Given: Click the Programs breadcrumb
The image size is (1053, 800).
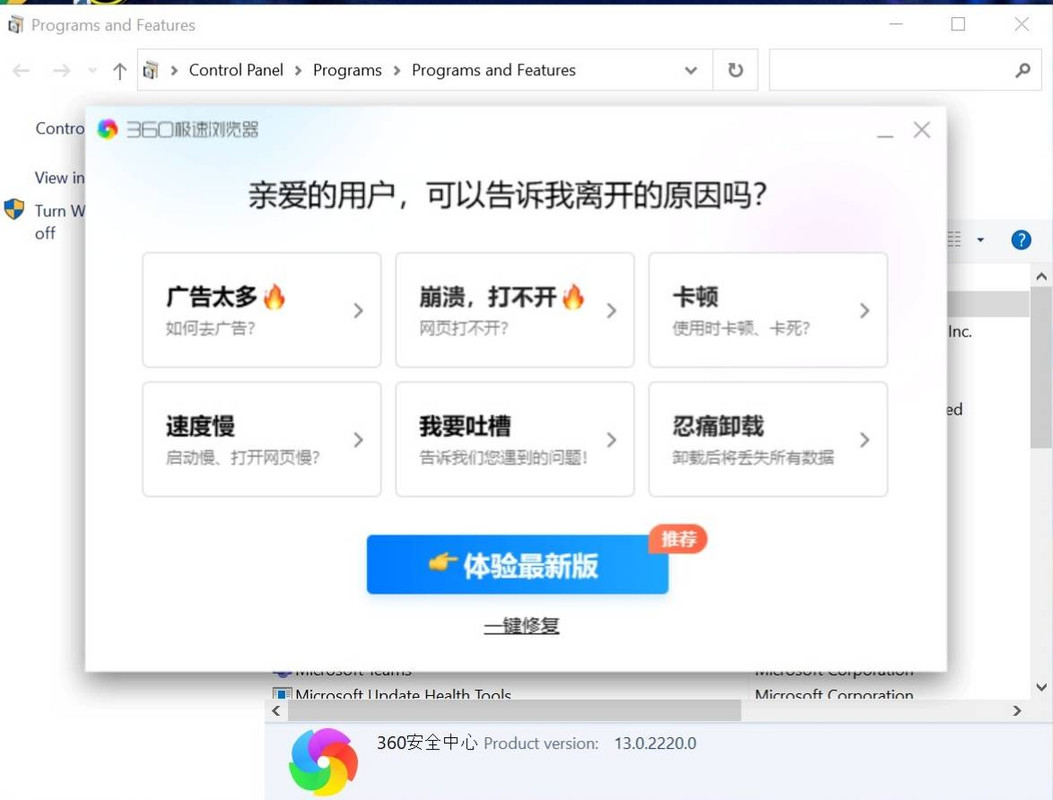Looking at the screenshot, I should [347, 70].
